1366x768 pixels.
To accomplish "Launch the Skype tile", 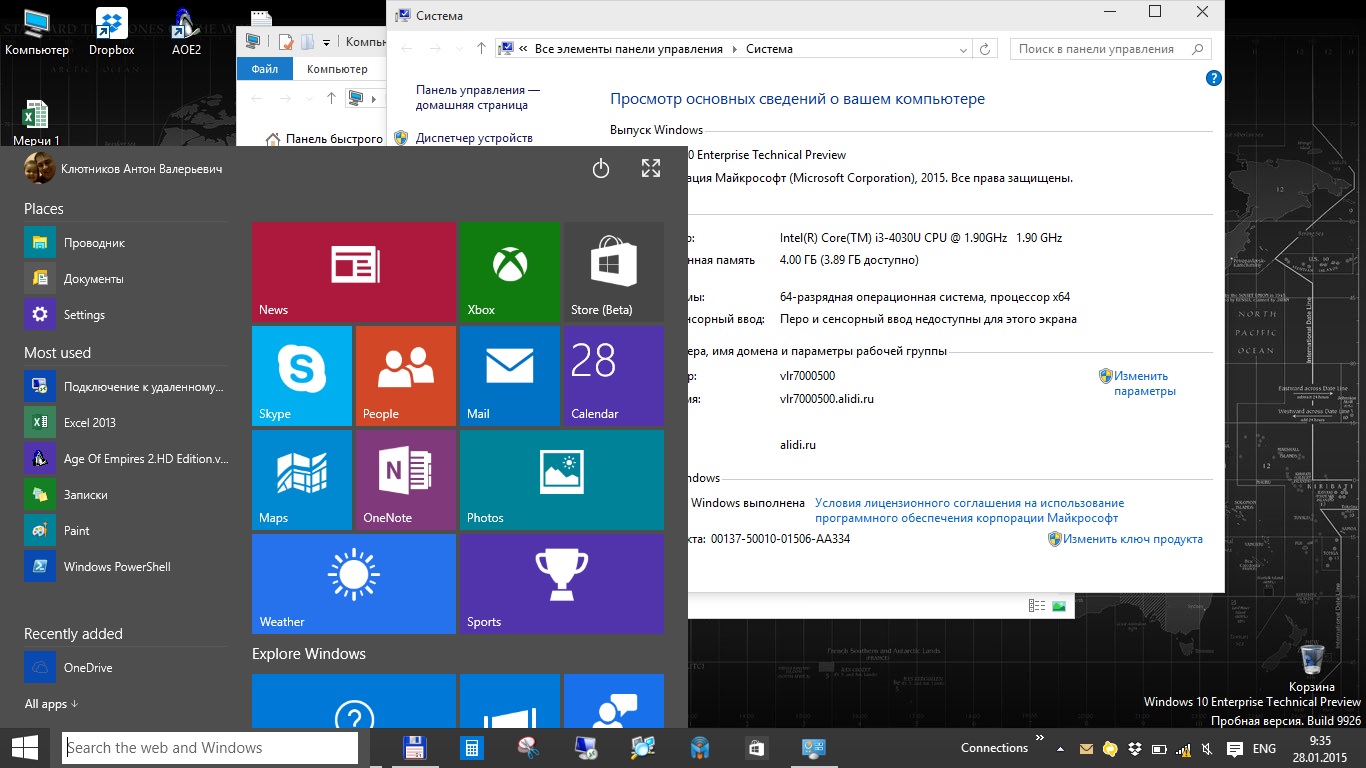I will coord(302,376).
